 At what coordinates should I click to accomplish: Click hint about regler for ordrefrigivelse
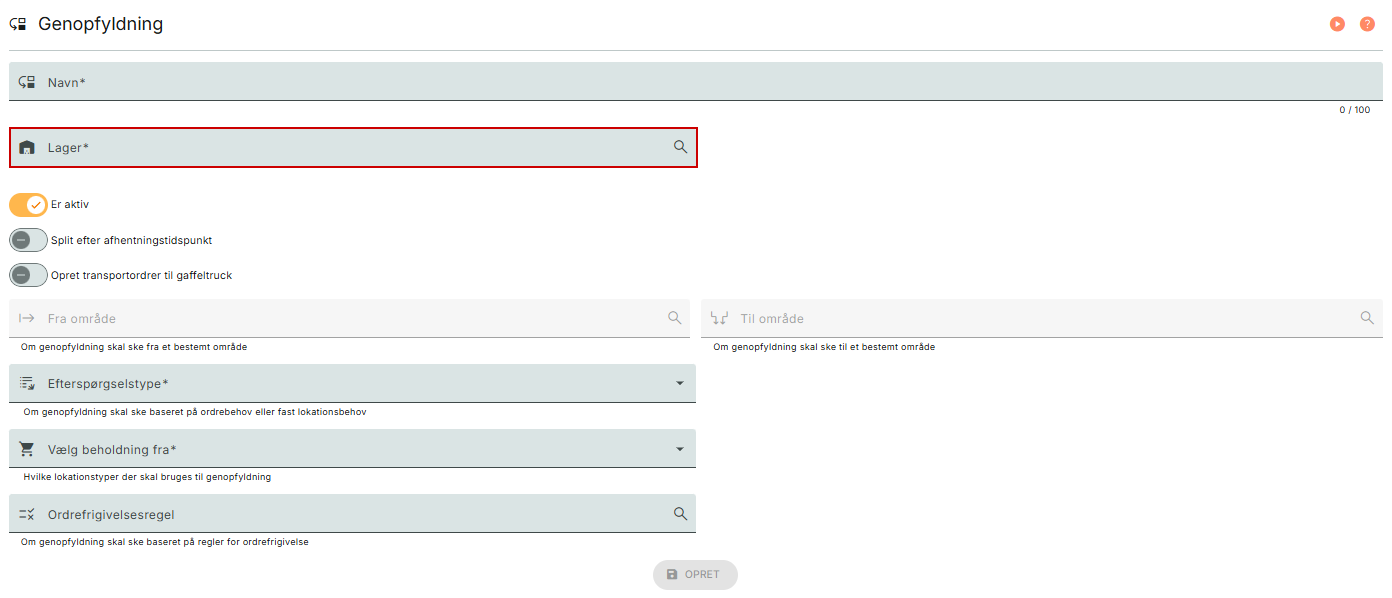(165, 542)
